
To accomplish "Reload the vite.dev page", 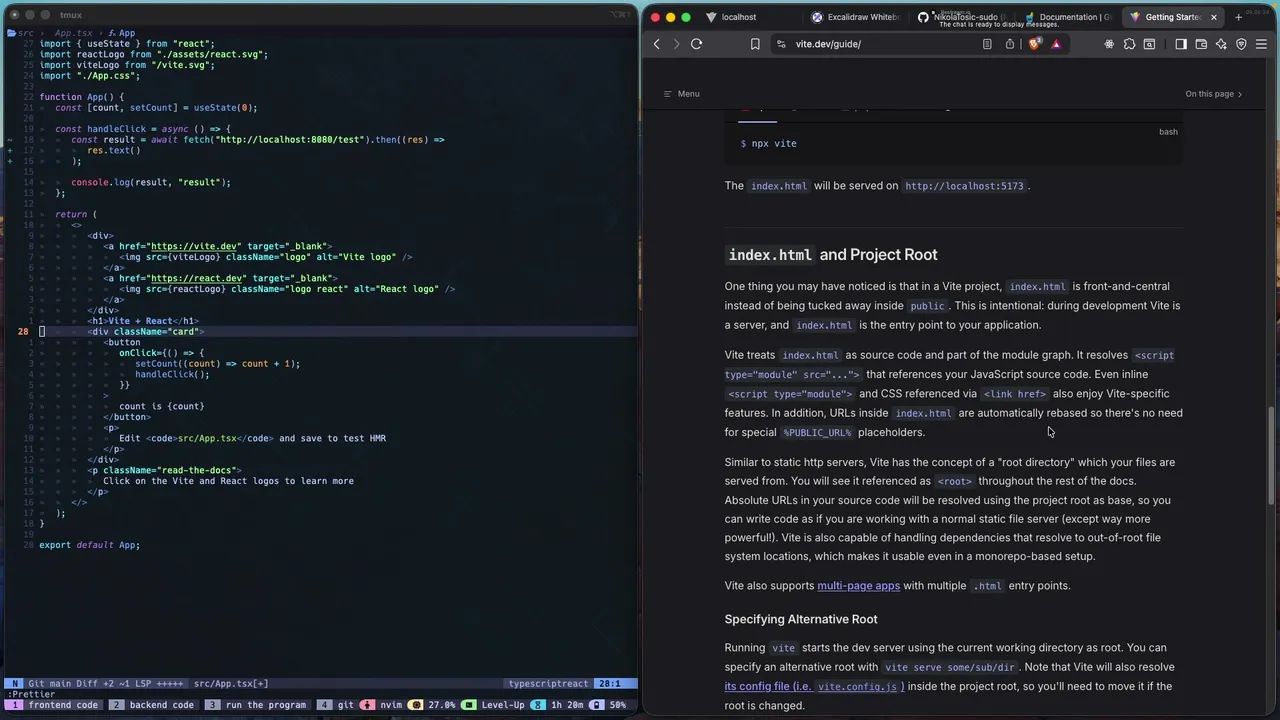I will 697,44.
